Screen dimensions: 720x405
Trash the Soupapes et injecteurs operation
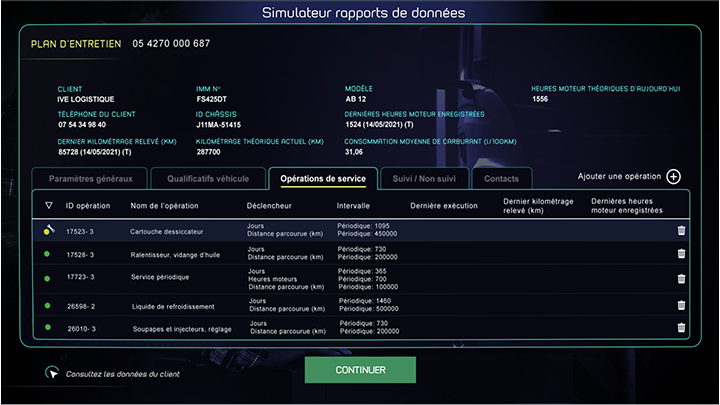[681, 327]
